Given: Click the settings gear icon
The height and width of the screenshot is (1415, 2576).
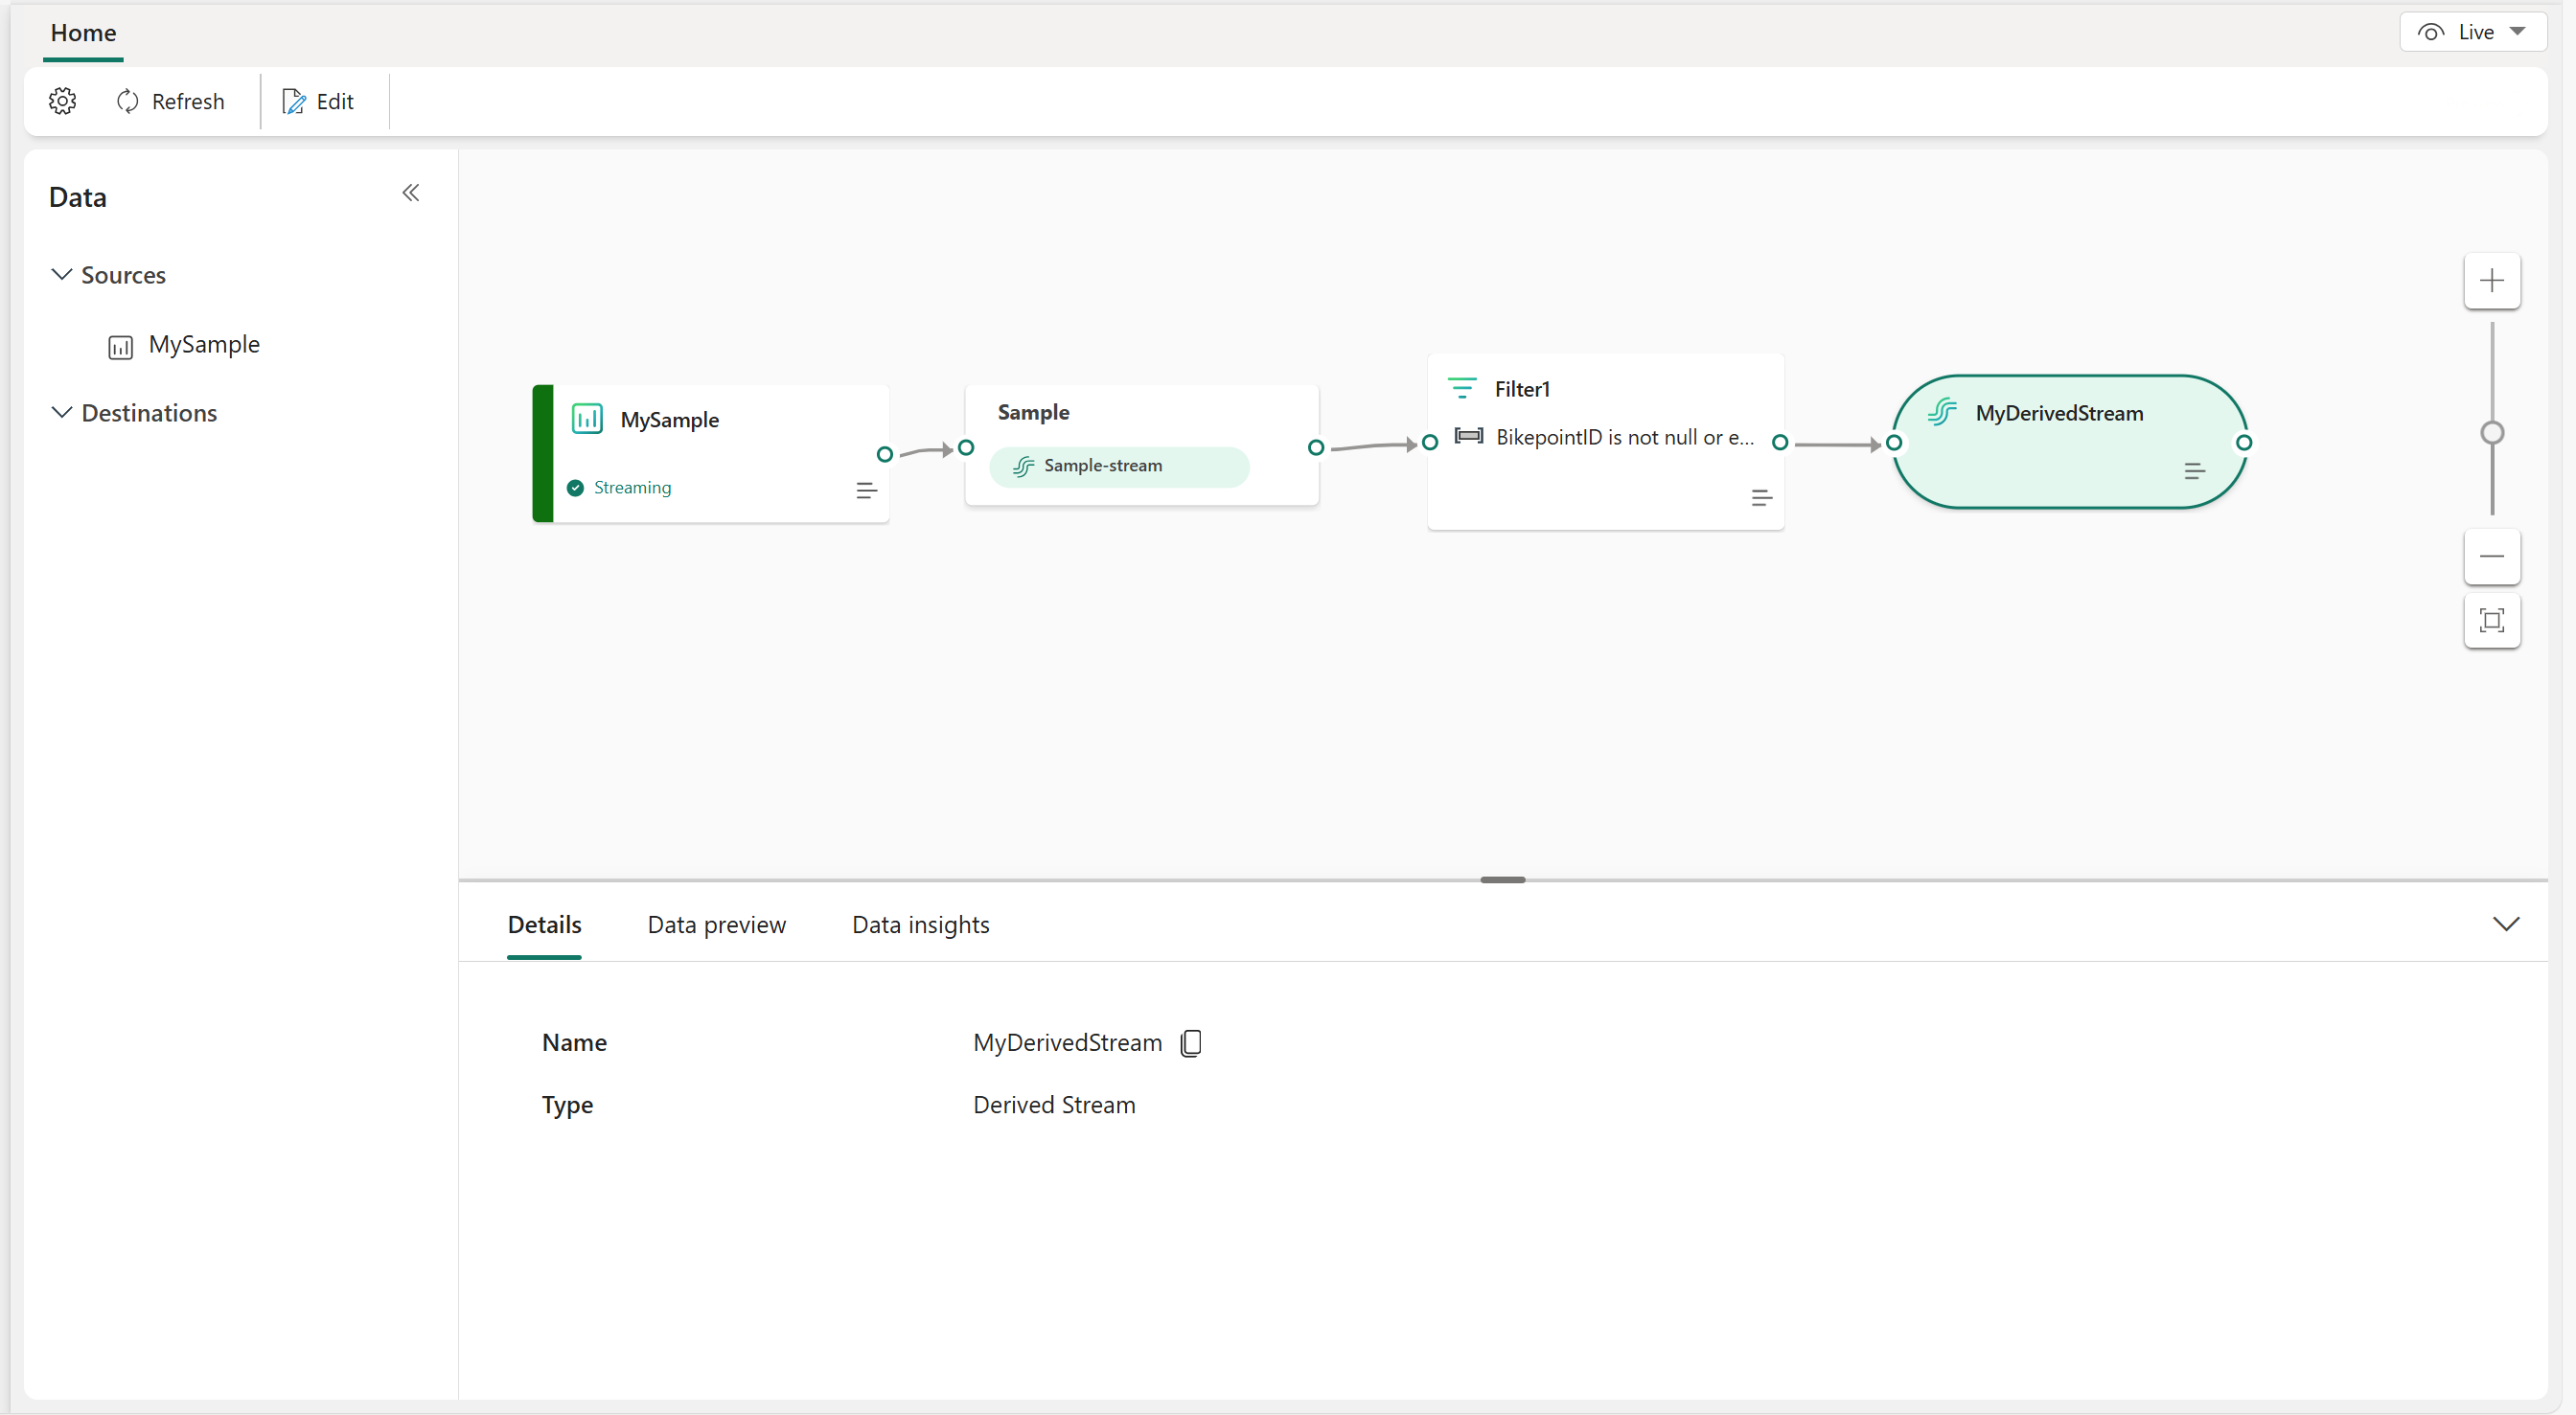Looking at the screenshot, I should click(x=62, y=102).
